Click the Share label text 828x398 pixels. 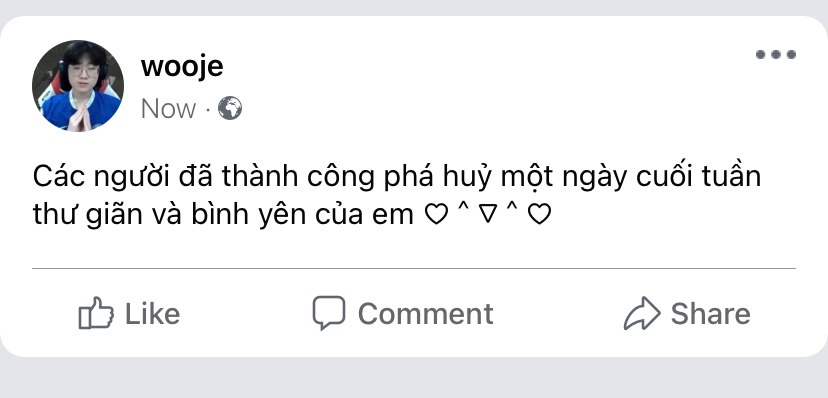(x=711, y=314)
